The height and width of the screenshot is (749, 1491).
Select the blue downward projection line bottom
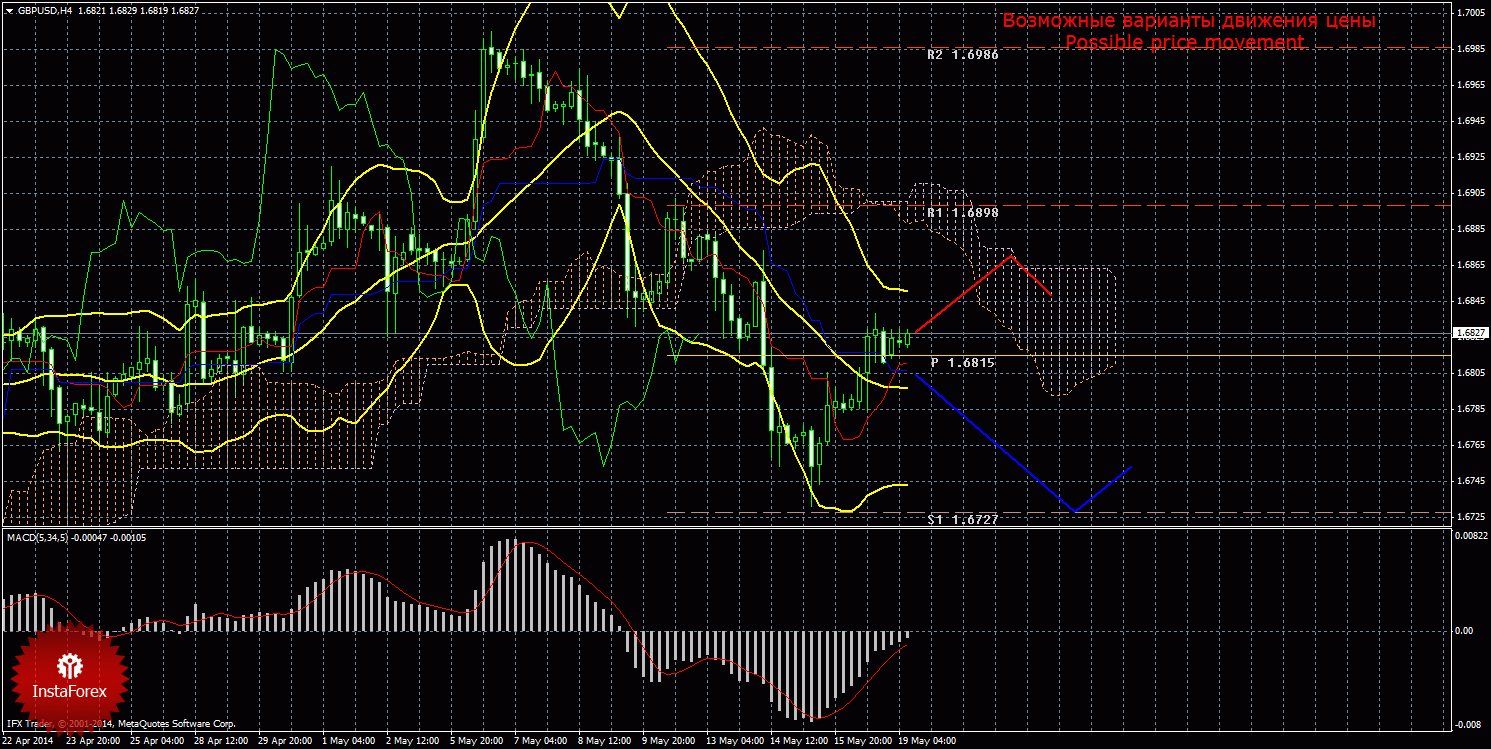tap(1075, 511)
